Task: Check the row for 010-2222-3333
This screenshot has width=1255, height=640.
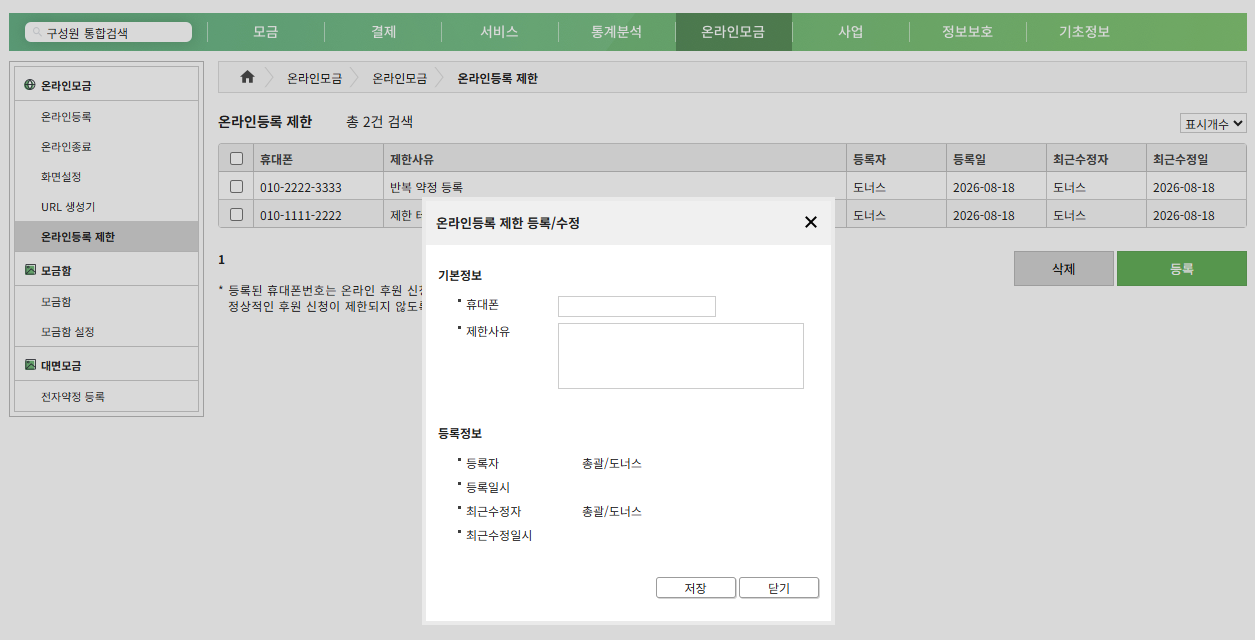Action: coord(236,186)
